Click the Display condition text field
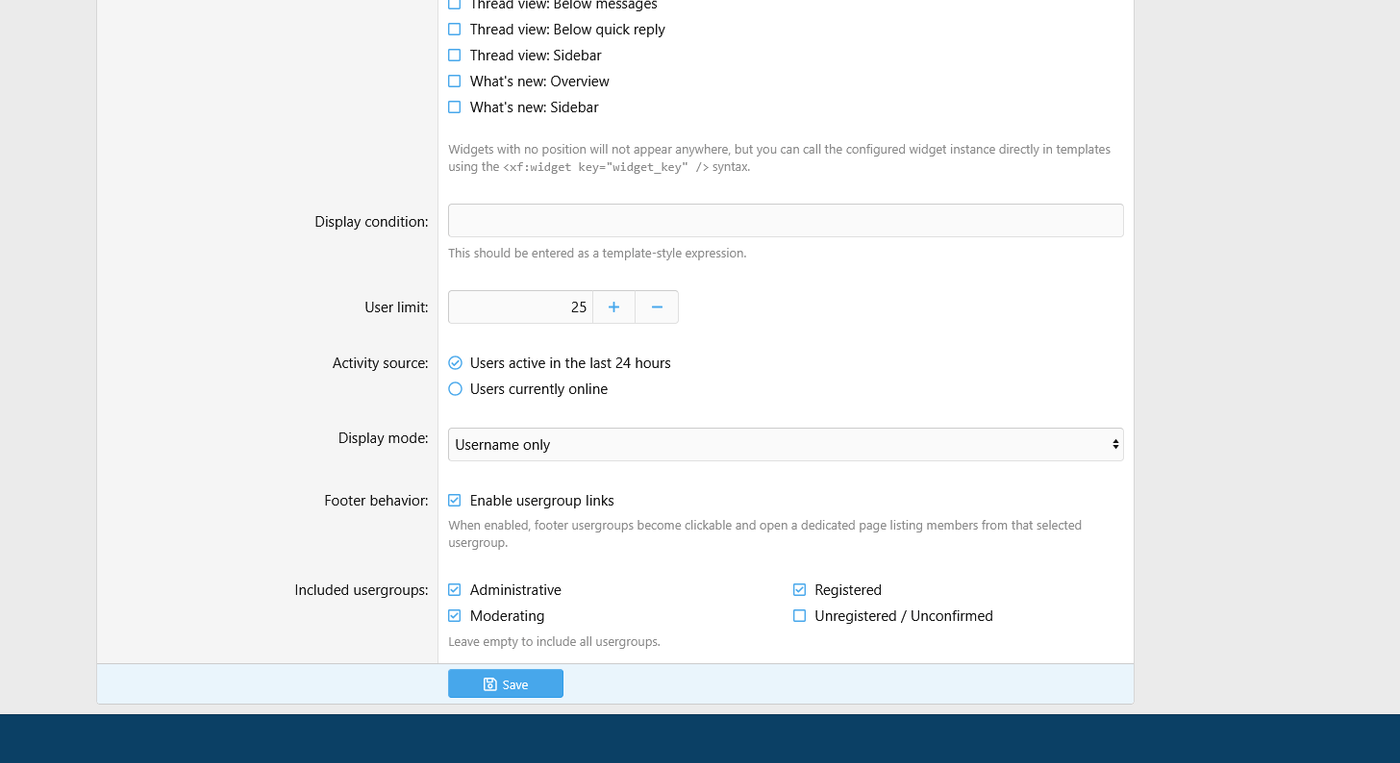This screenshot has width=1400, height=763. pyautogui.click(x=785, y=221)
